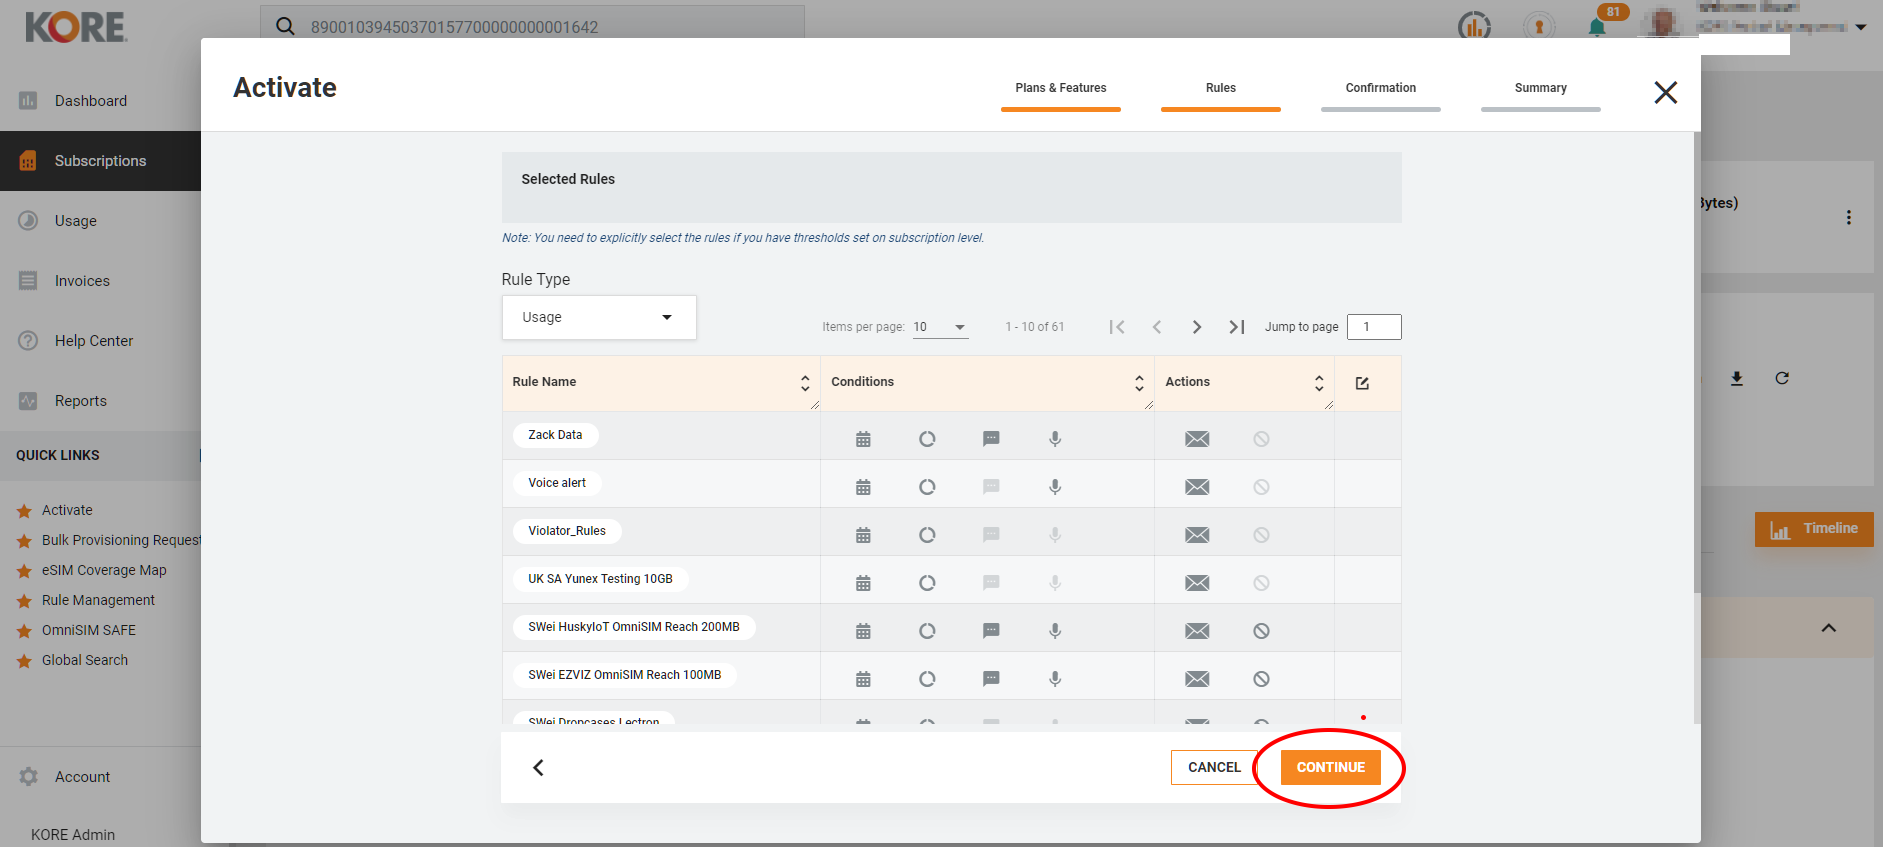This screenshot has width=1883, height=847.
Task: Jump to the last page of rules
Action: click(1236, 327)
